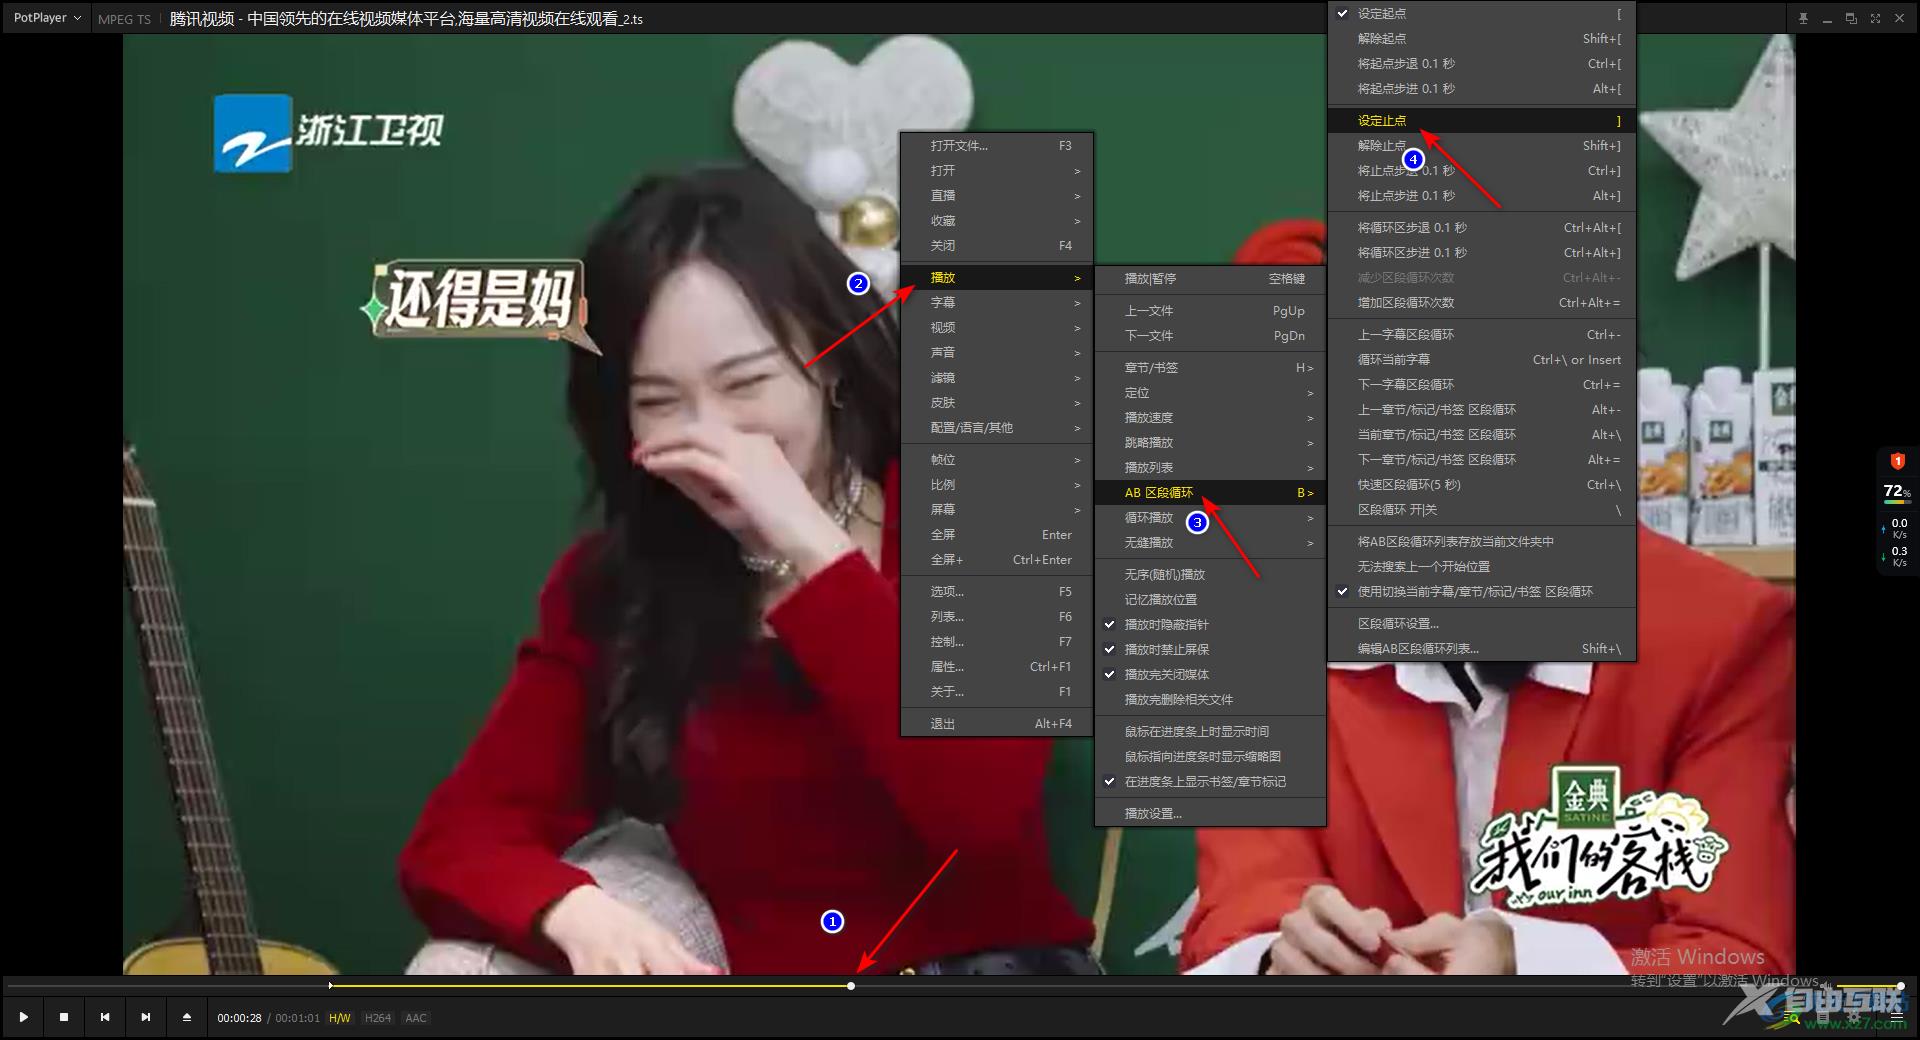Click the seek bar playhead knob
The width and height of the screenshot is (1920, 1040).
pyautogui.click(x=851, y=986)
